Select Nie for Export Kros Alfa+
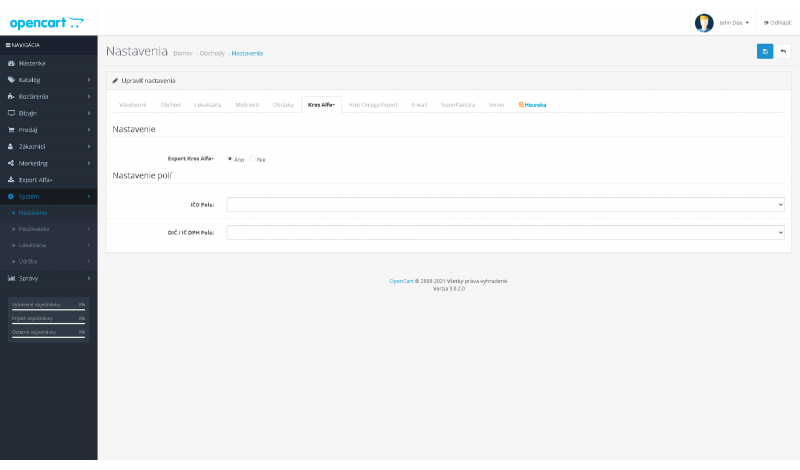 pyautogui.click(x=253, y=159)
